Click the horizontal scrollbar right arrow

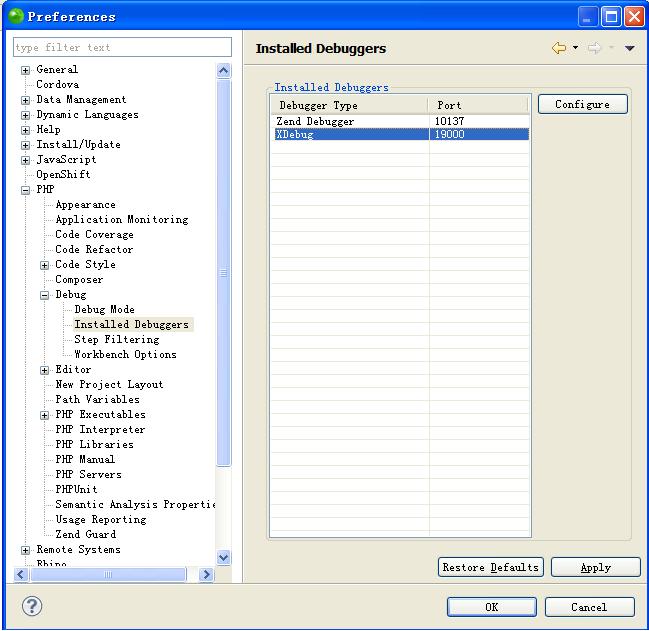pos(206,575)
